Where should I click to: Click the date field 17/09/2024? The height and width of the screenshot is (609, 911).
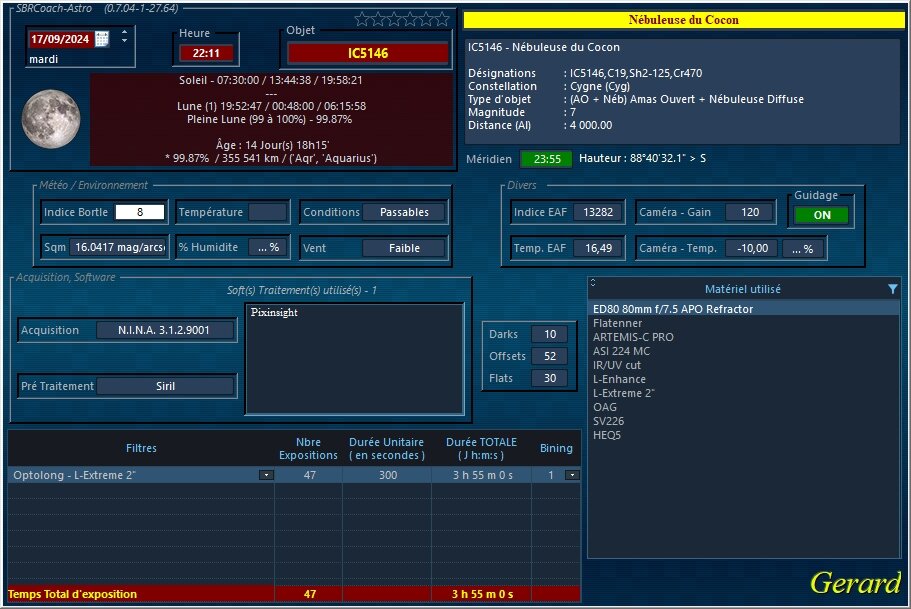click(x=60, y=39)
